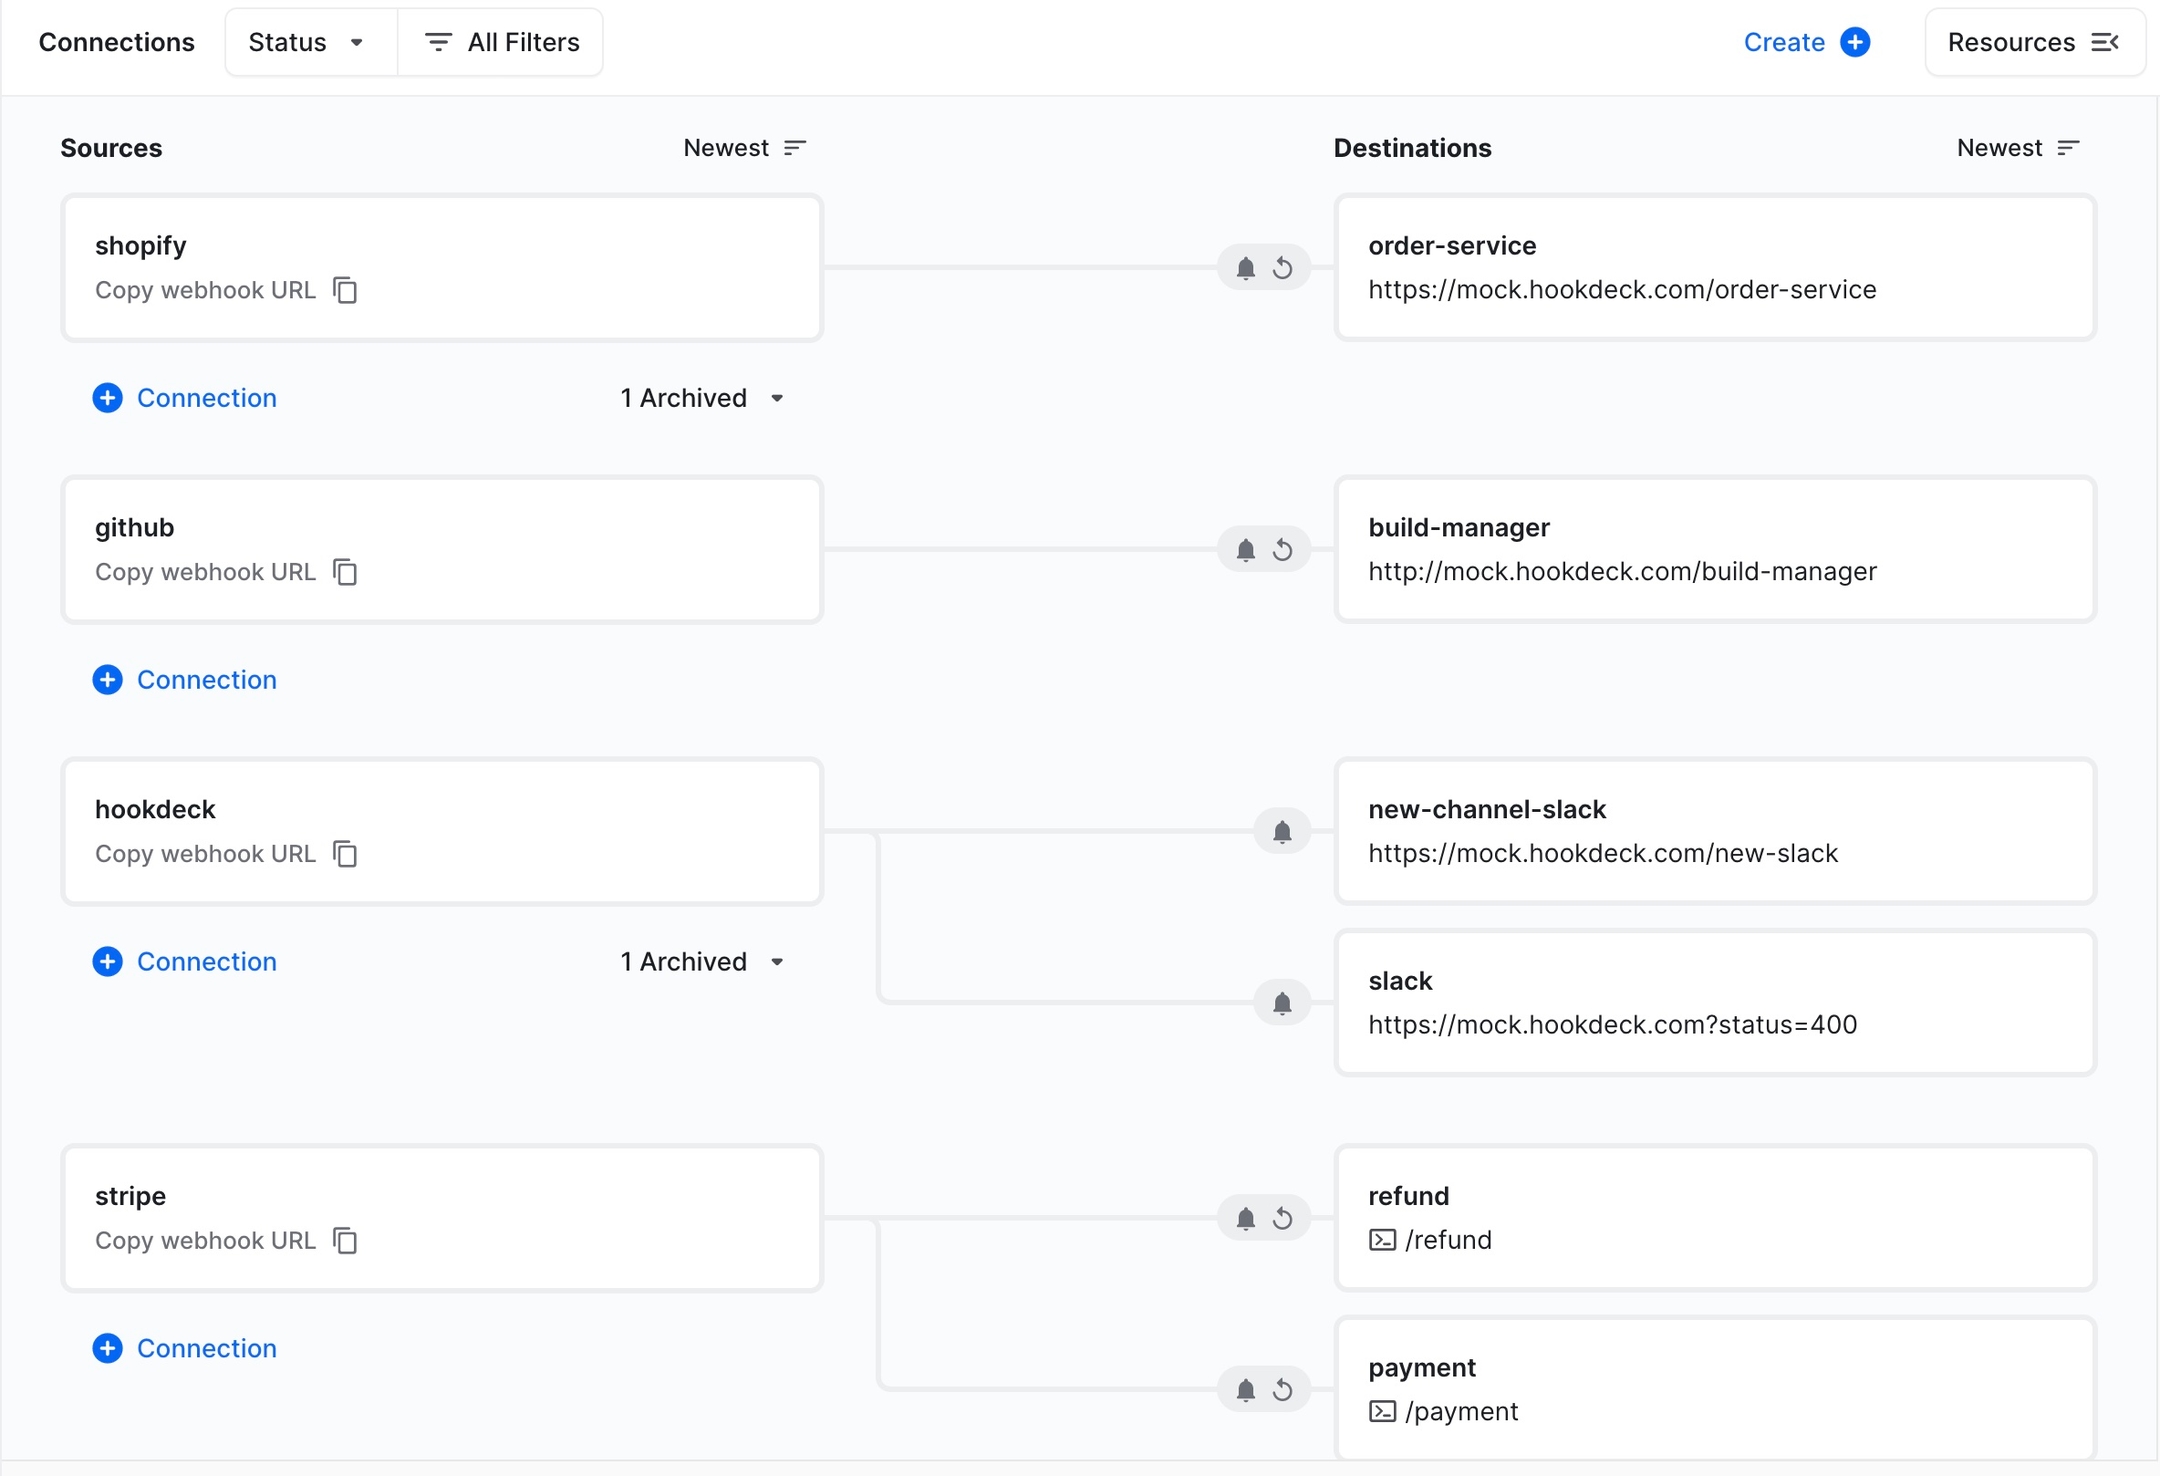Add a Connection under stripe
The height and width of the screenshot is (1476, 2160).
185,1348
